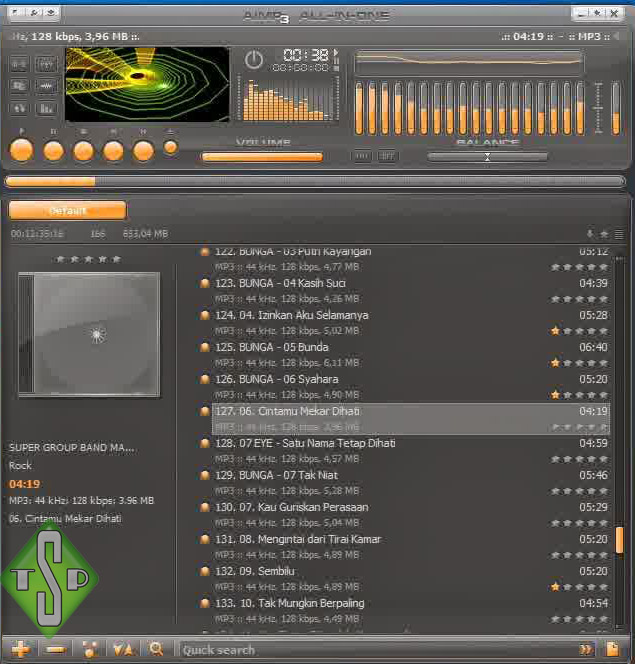Open the playlist misc menu beside the minus icon
Viewport: 635px width, 664px height.
(x=90, y=649)
